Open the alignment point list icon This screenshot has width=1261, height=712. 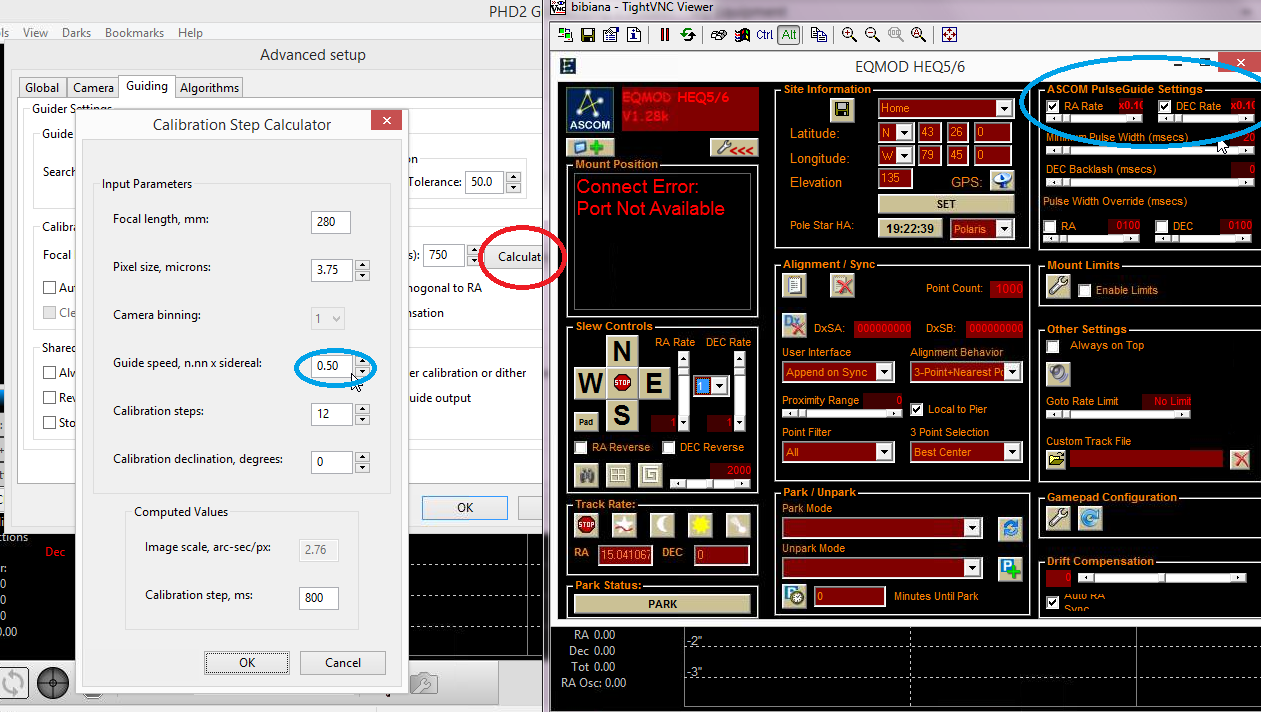(x=794, y=286)
